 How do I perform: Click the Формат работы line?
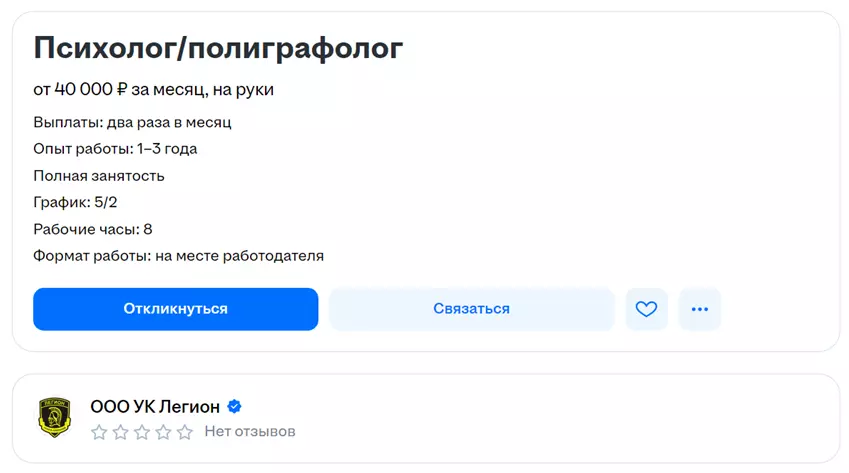pos(178,256)
